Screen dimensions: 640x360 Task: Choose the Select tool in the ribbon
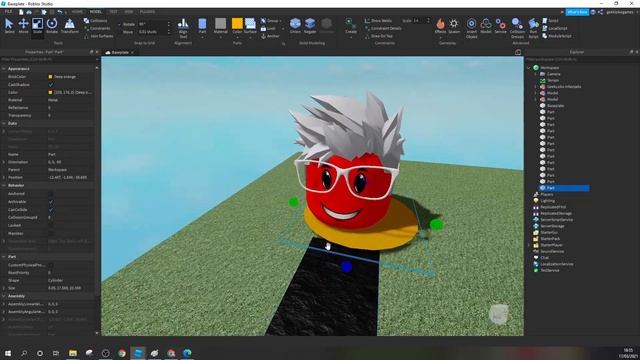coord(9,26)
